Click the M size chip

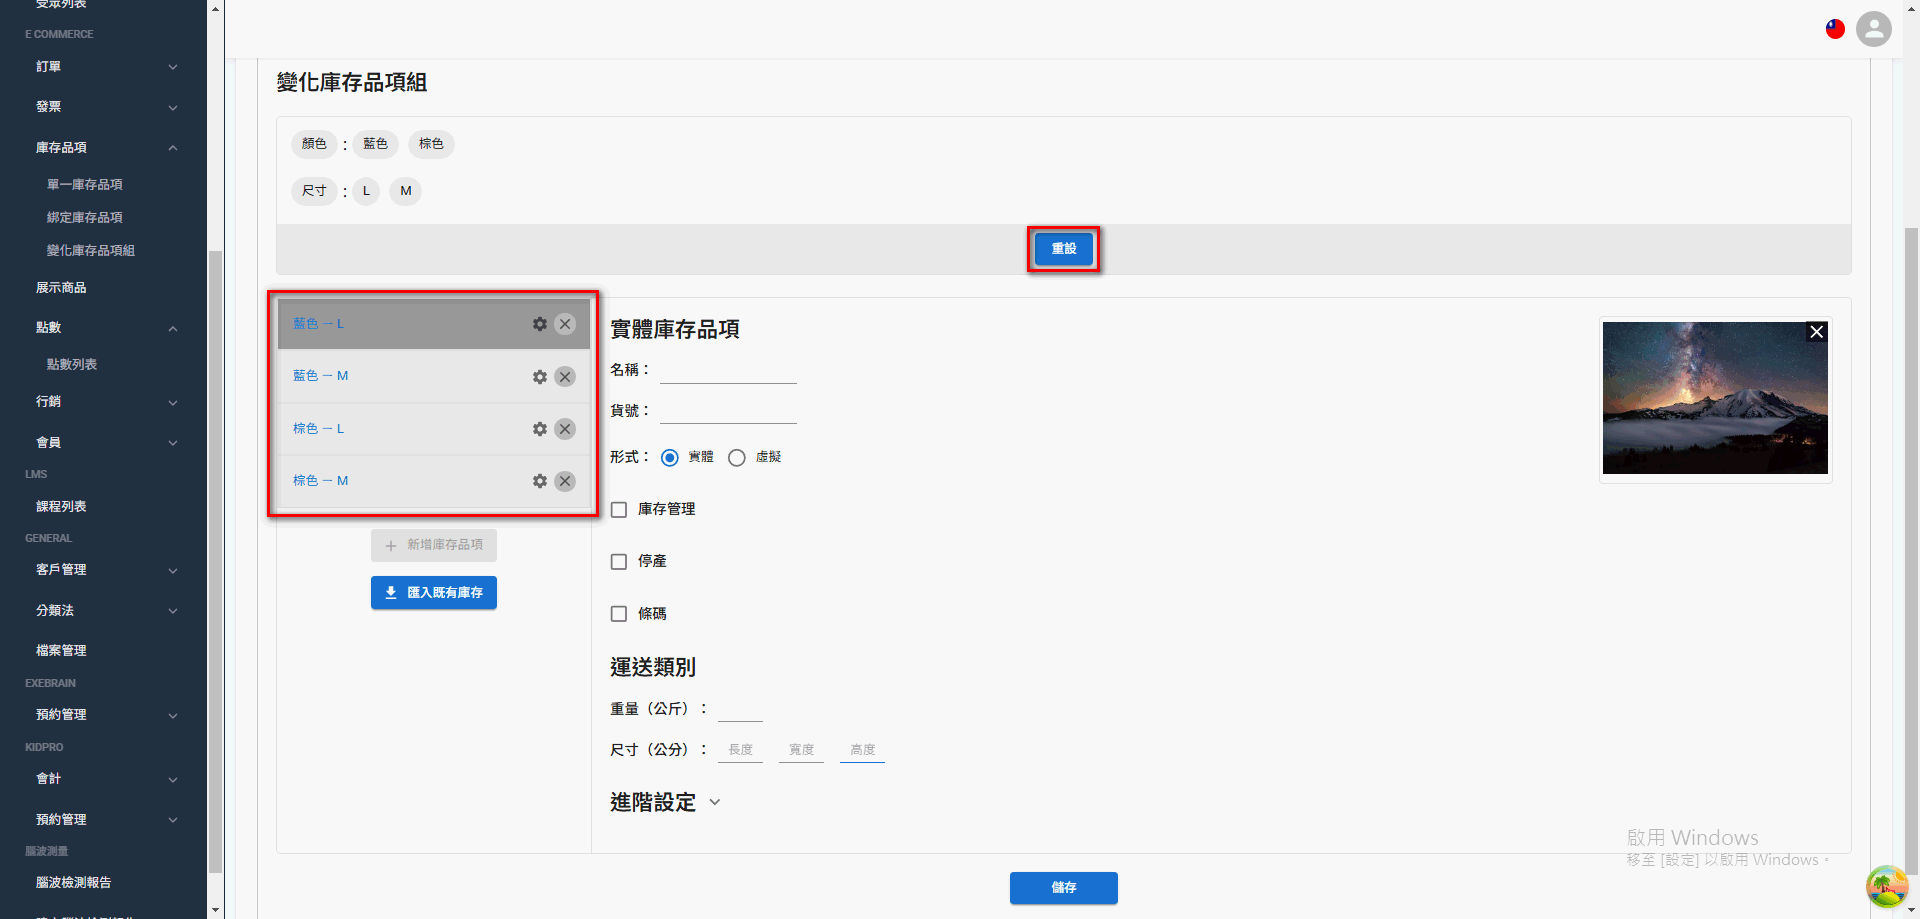pyautogui.click(x=405, y=191)
